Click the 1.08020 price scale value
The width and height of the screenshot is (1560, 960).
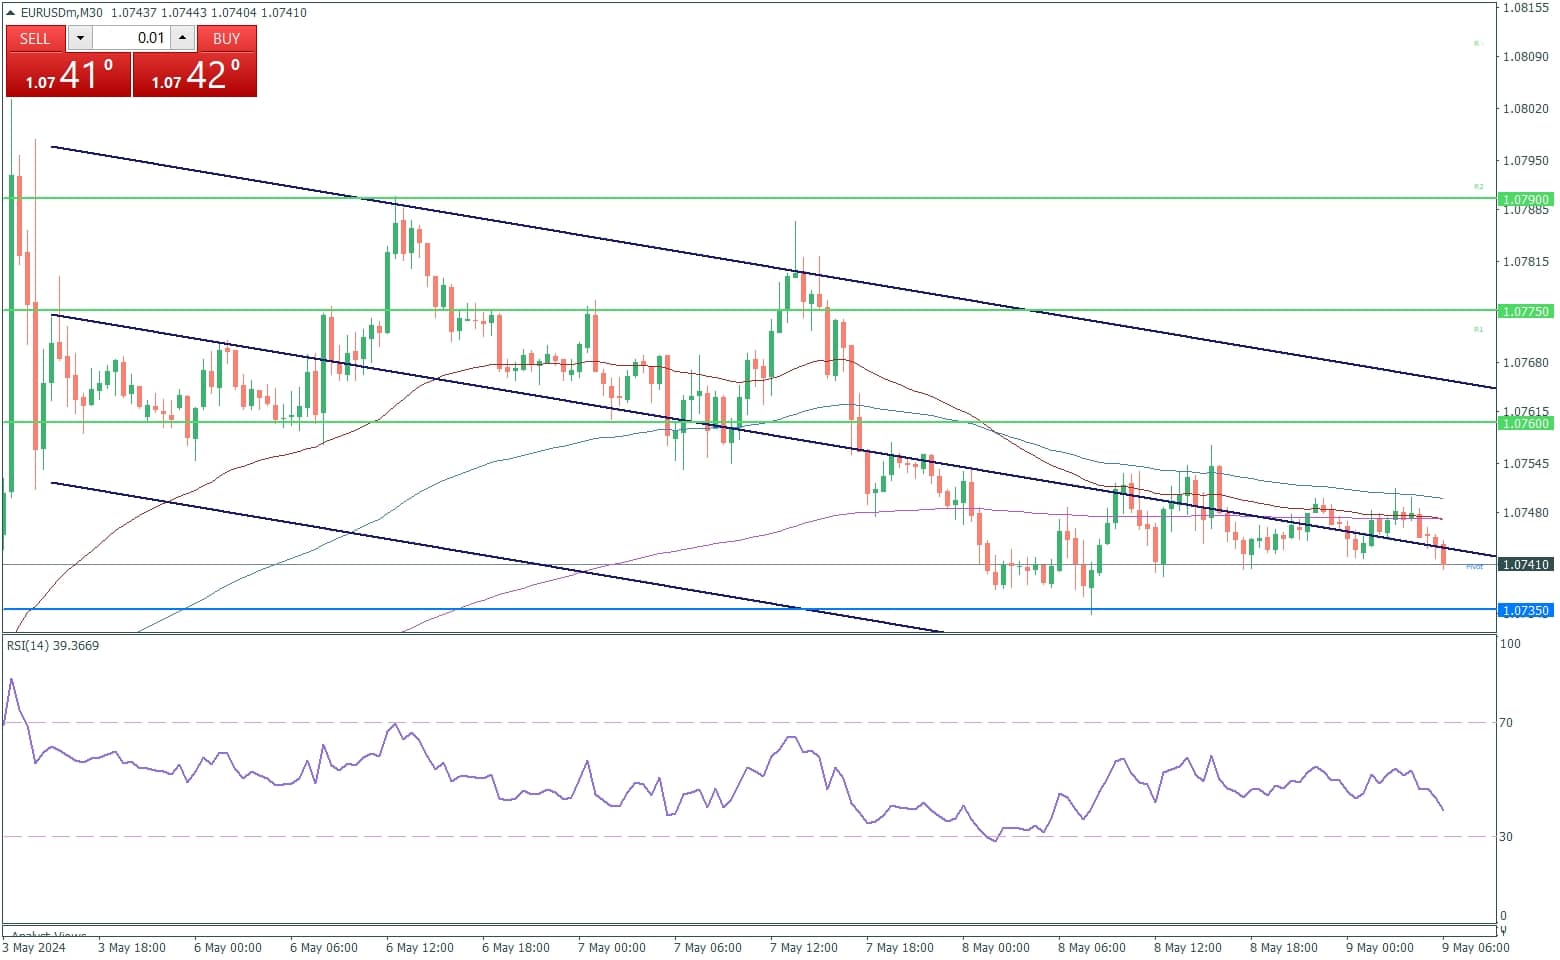[x=1526, y=108]
